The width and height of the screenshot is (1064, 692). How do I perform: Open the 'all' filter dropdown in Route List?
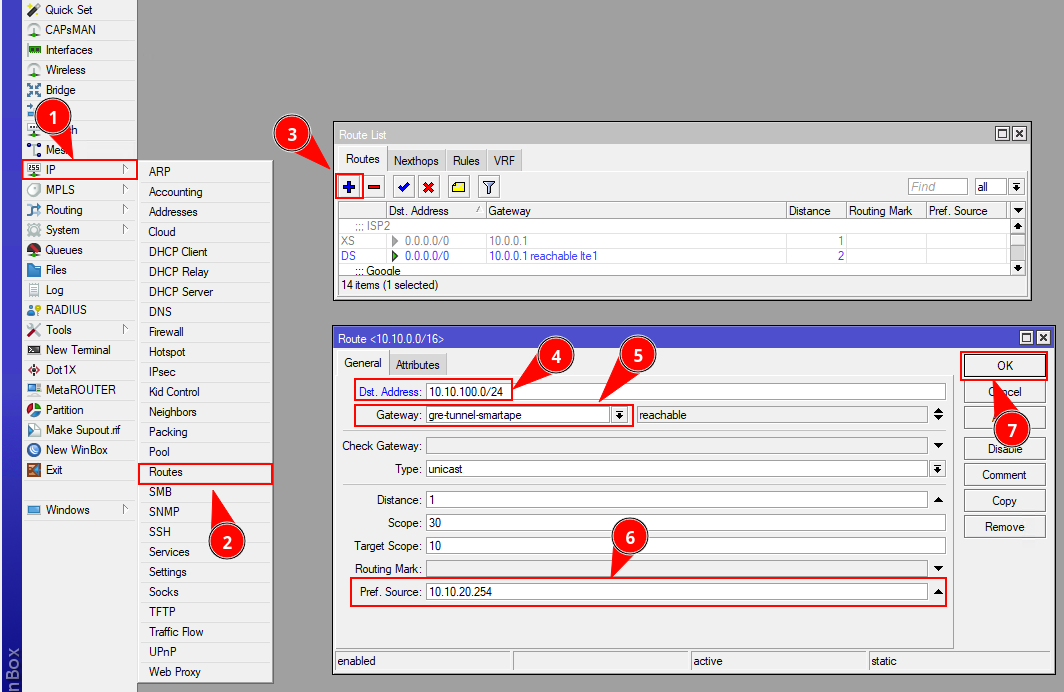pyautogui.click(x=1016, y=187)
